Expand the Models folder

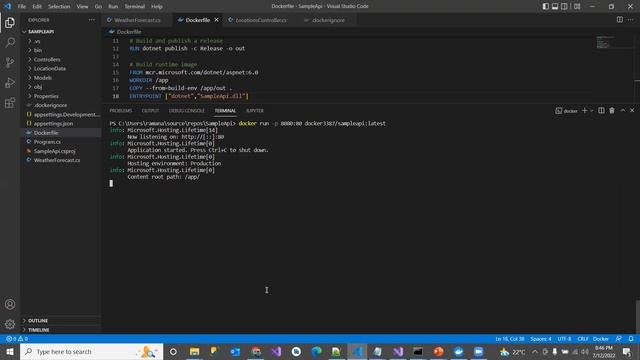point(61,78)
